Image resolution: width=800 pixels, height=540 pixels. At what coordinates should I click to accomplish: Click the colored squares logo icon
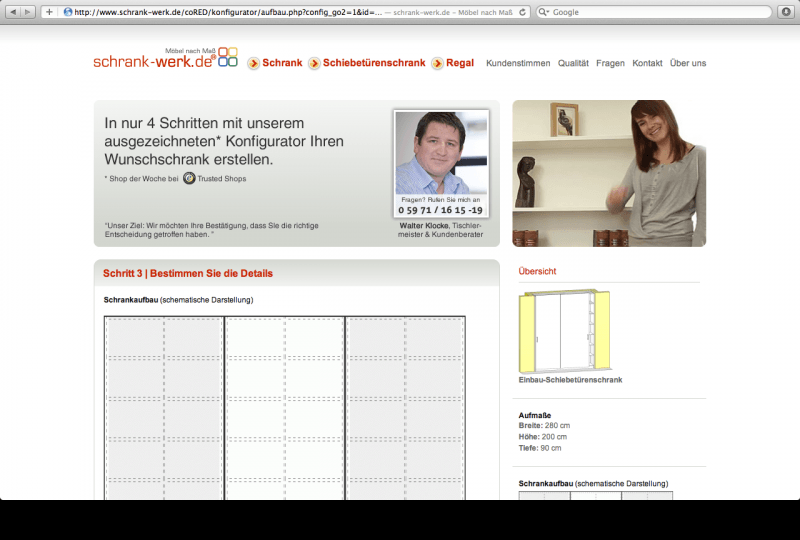[228, 57]
